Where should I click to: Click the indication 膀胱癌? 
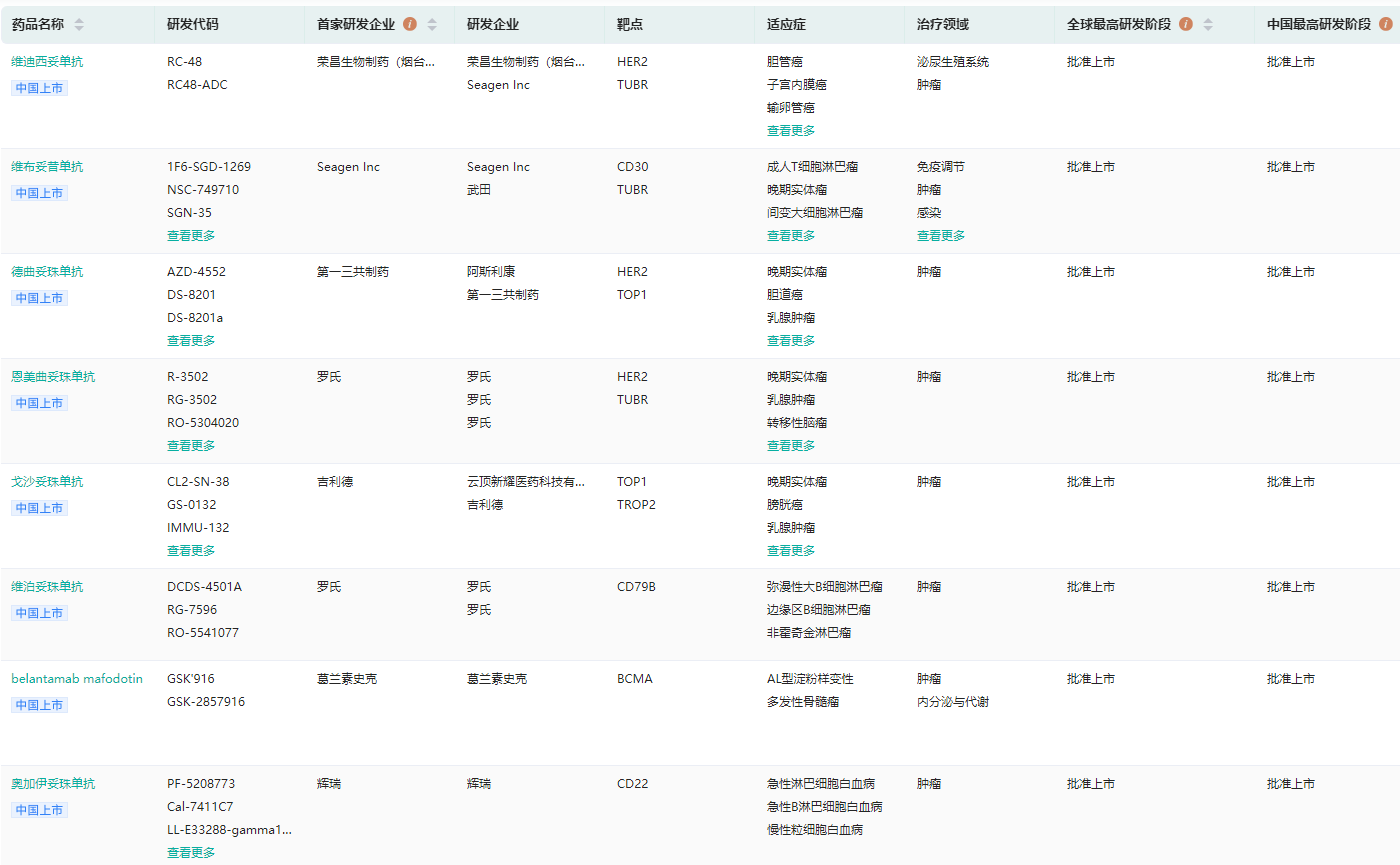785,505
